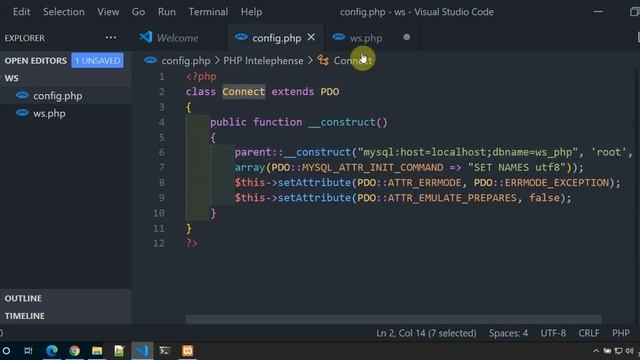Open Windows search circle on taskbar
The height and width of the screenshot is (360, 640).
(x=6, y=351)
